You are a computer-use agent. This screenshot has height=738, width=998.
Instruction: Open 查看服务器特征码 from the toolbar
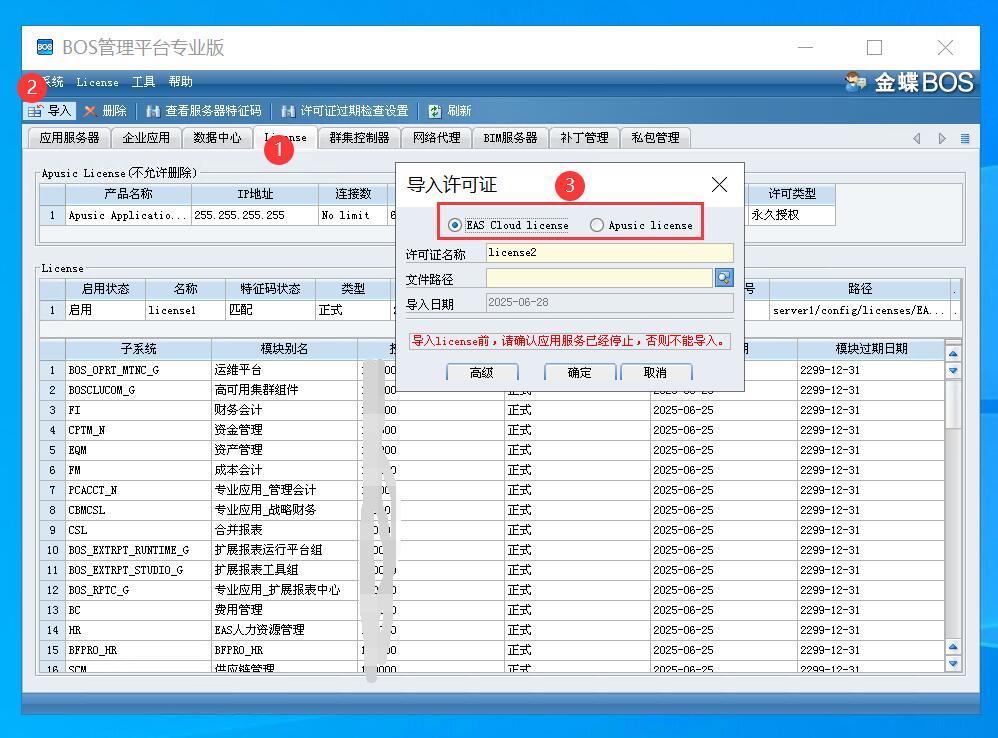pos(204,111)
